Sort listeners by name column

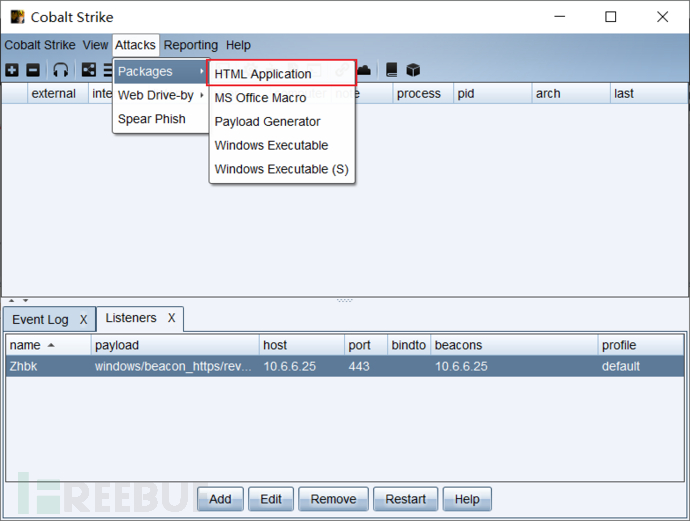click(48, 345)
